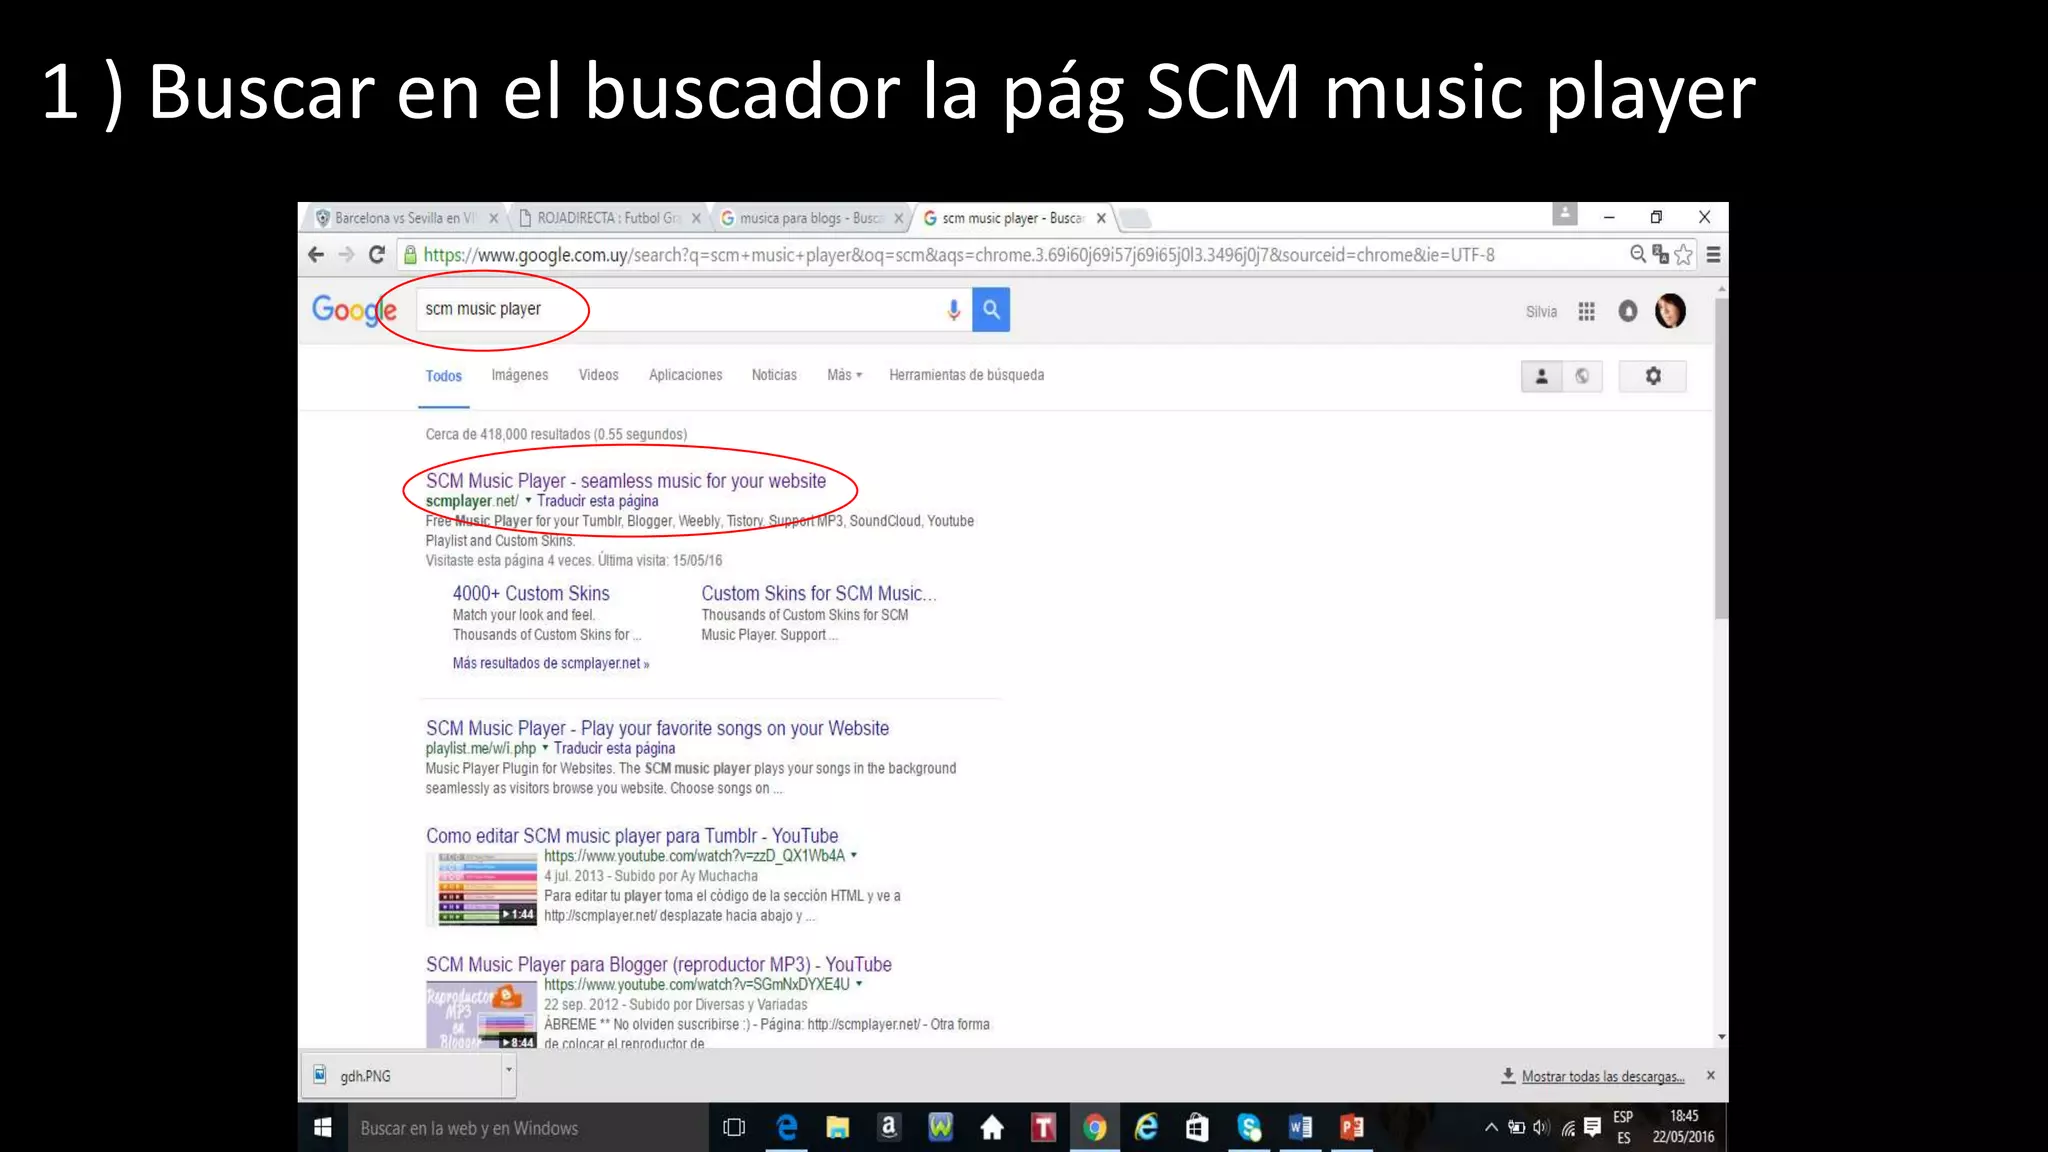The height and width of the screenshot is (1152, 2048).
Task: Toggle global results globe button
Action: (1582, 376)
